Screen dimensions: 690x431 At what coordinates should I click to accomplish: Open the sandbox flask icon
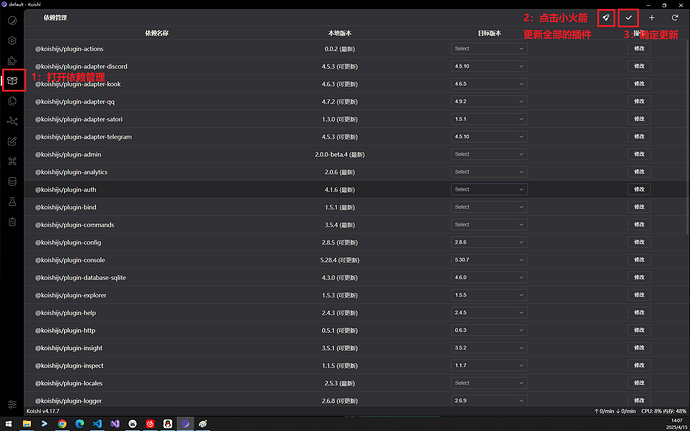tap(12, 202)
